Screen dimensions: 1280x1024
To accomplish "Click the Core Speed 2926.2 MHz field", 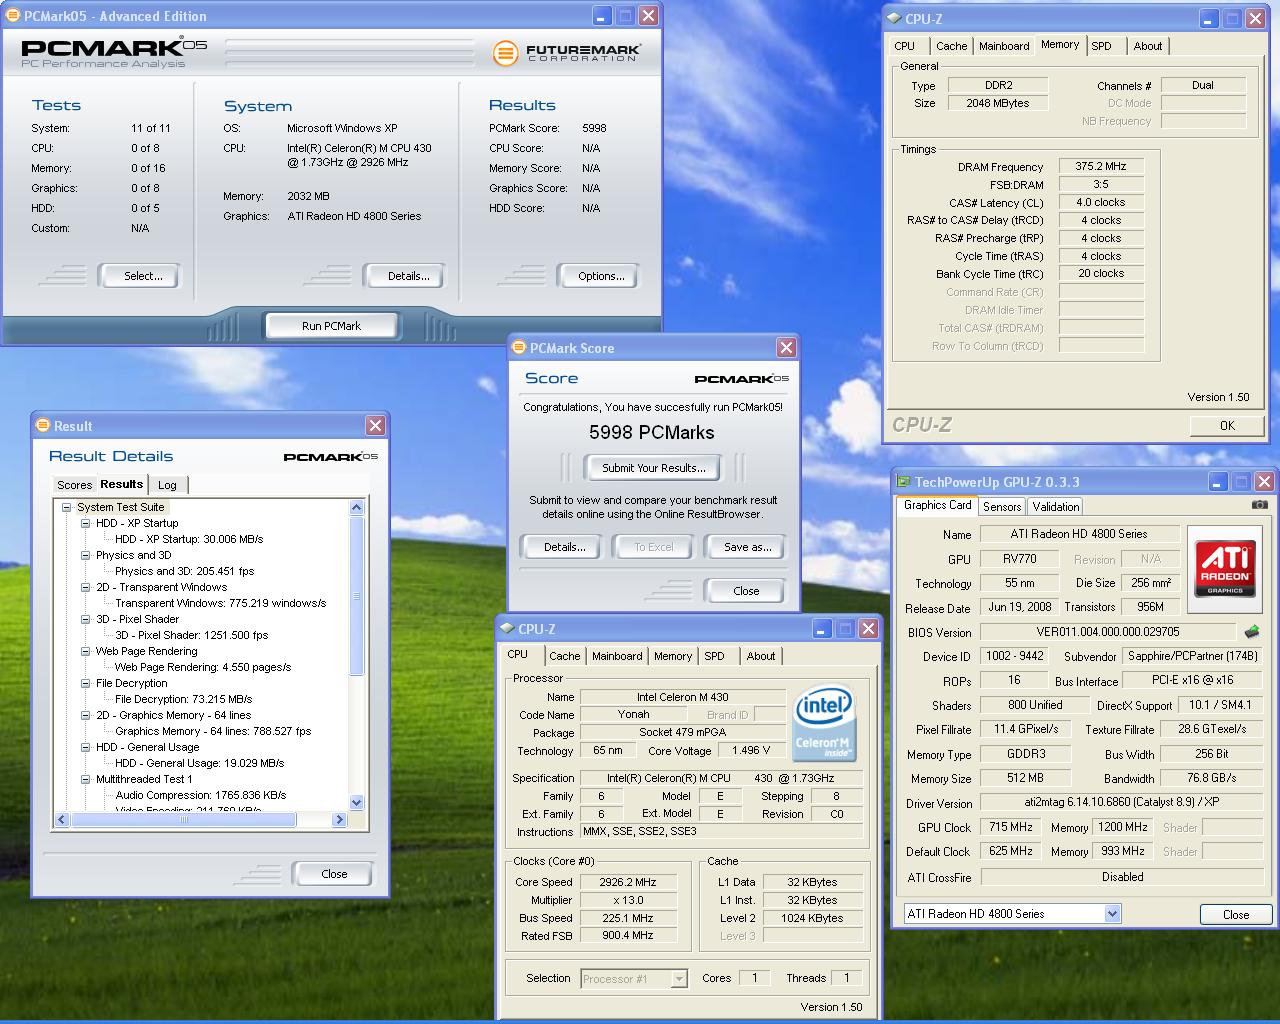I will [628, 882].
